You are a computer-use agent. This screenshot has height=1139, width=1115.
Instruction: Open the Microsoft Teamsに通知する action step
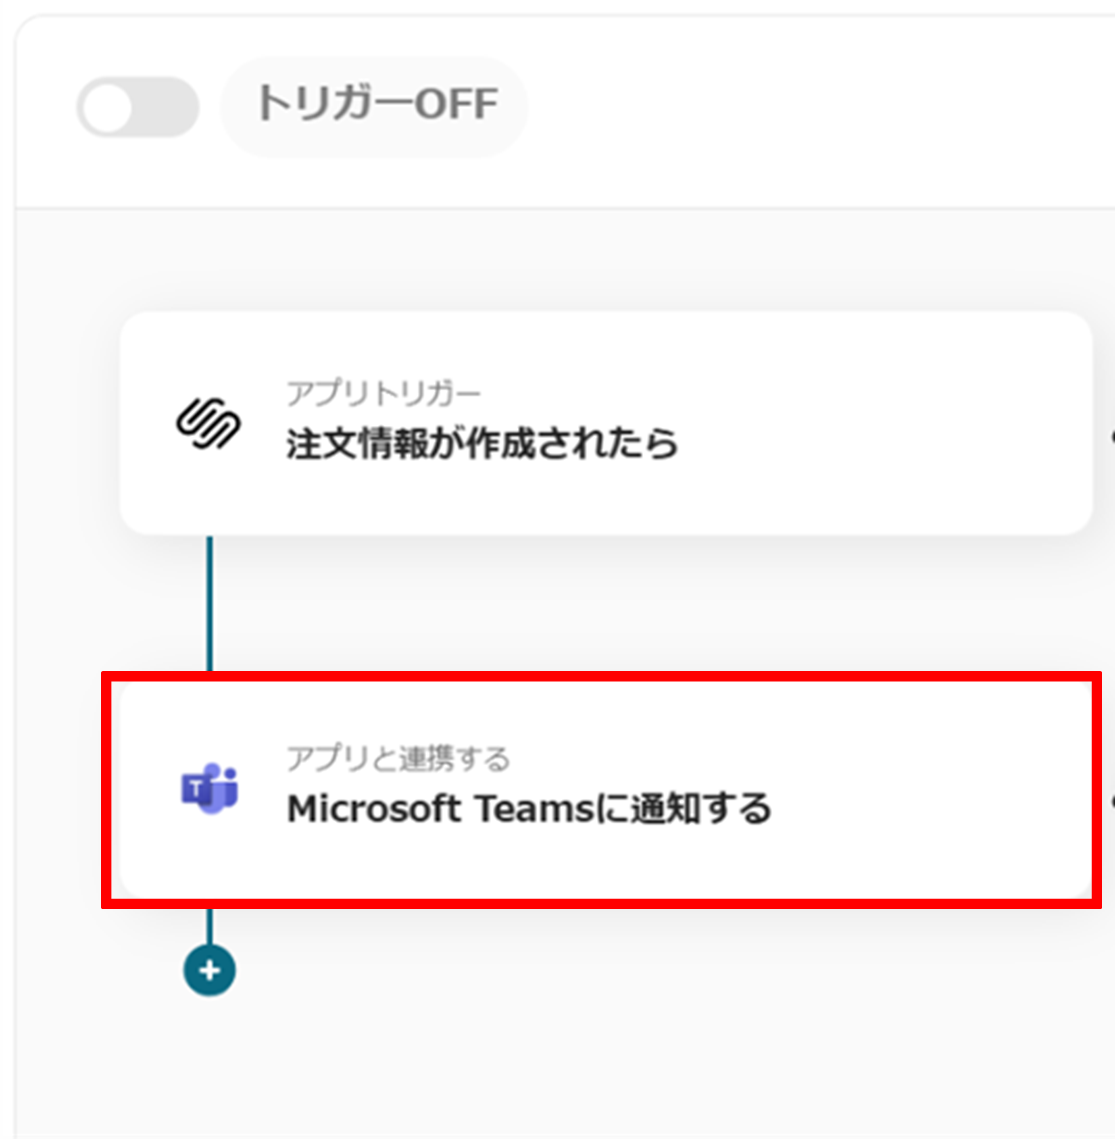pos(606,790)
